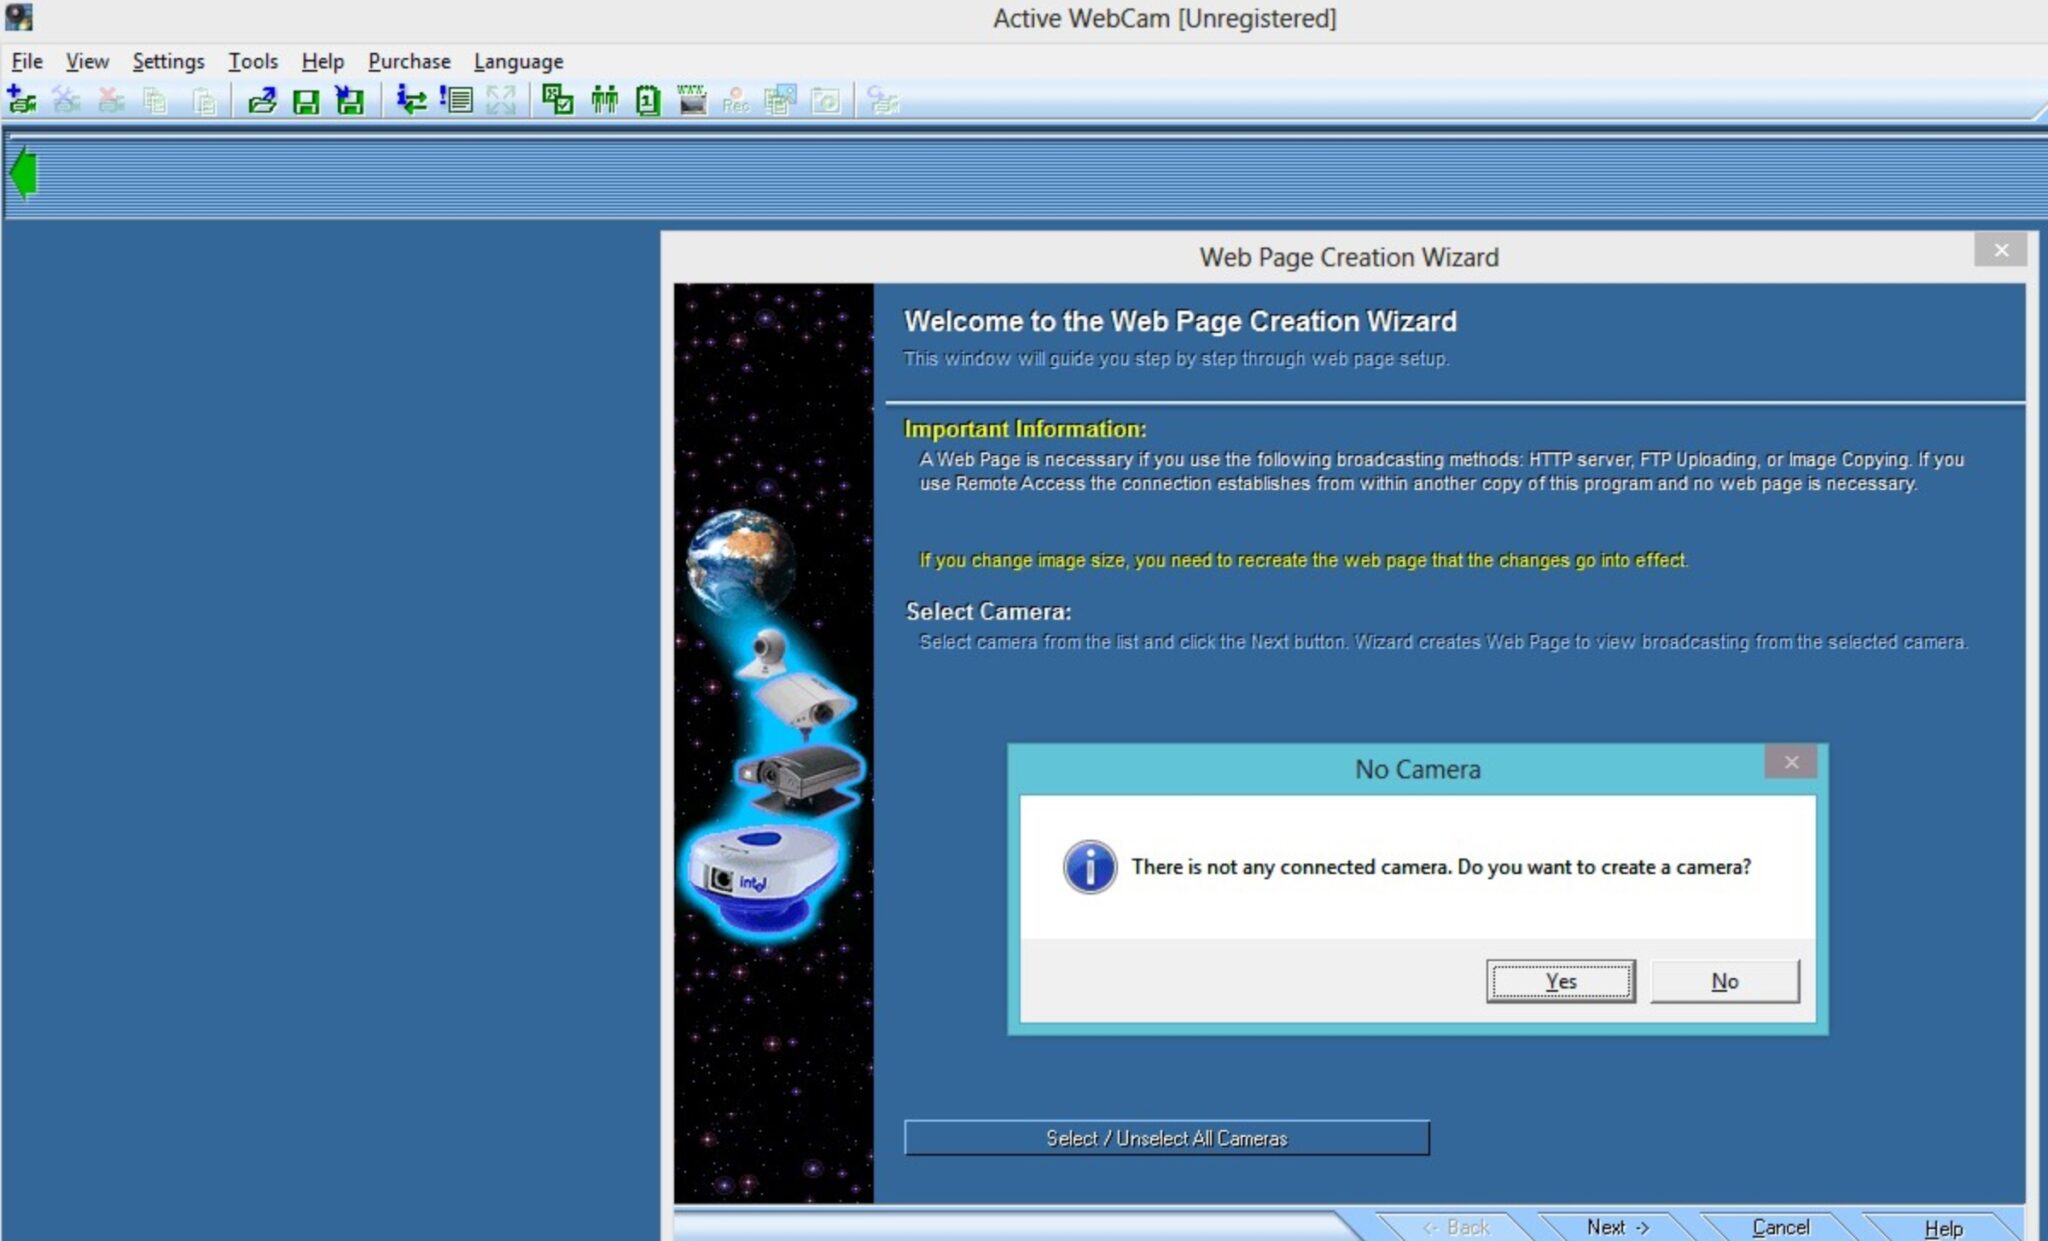Open the Tools menu

click(x=252, y=61)
